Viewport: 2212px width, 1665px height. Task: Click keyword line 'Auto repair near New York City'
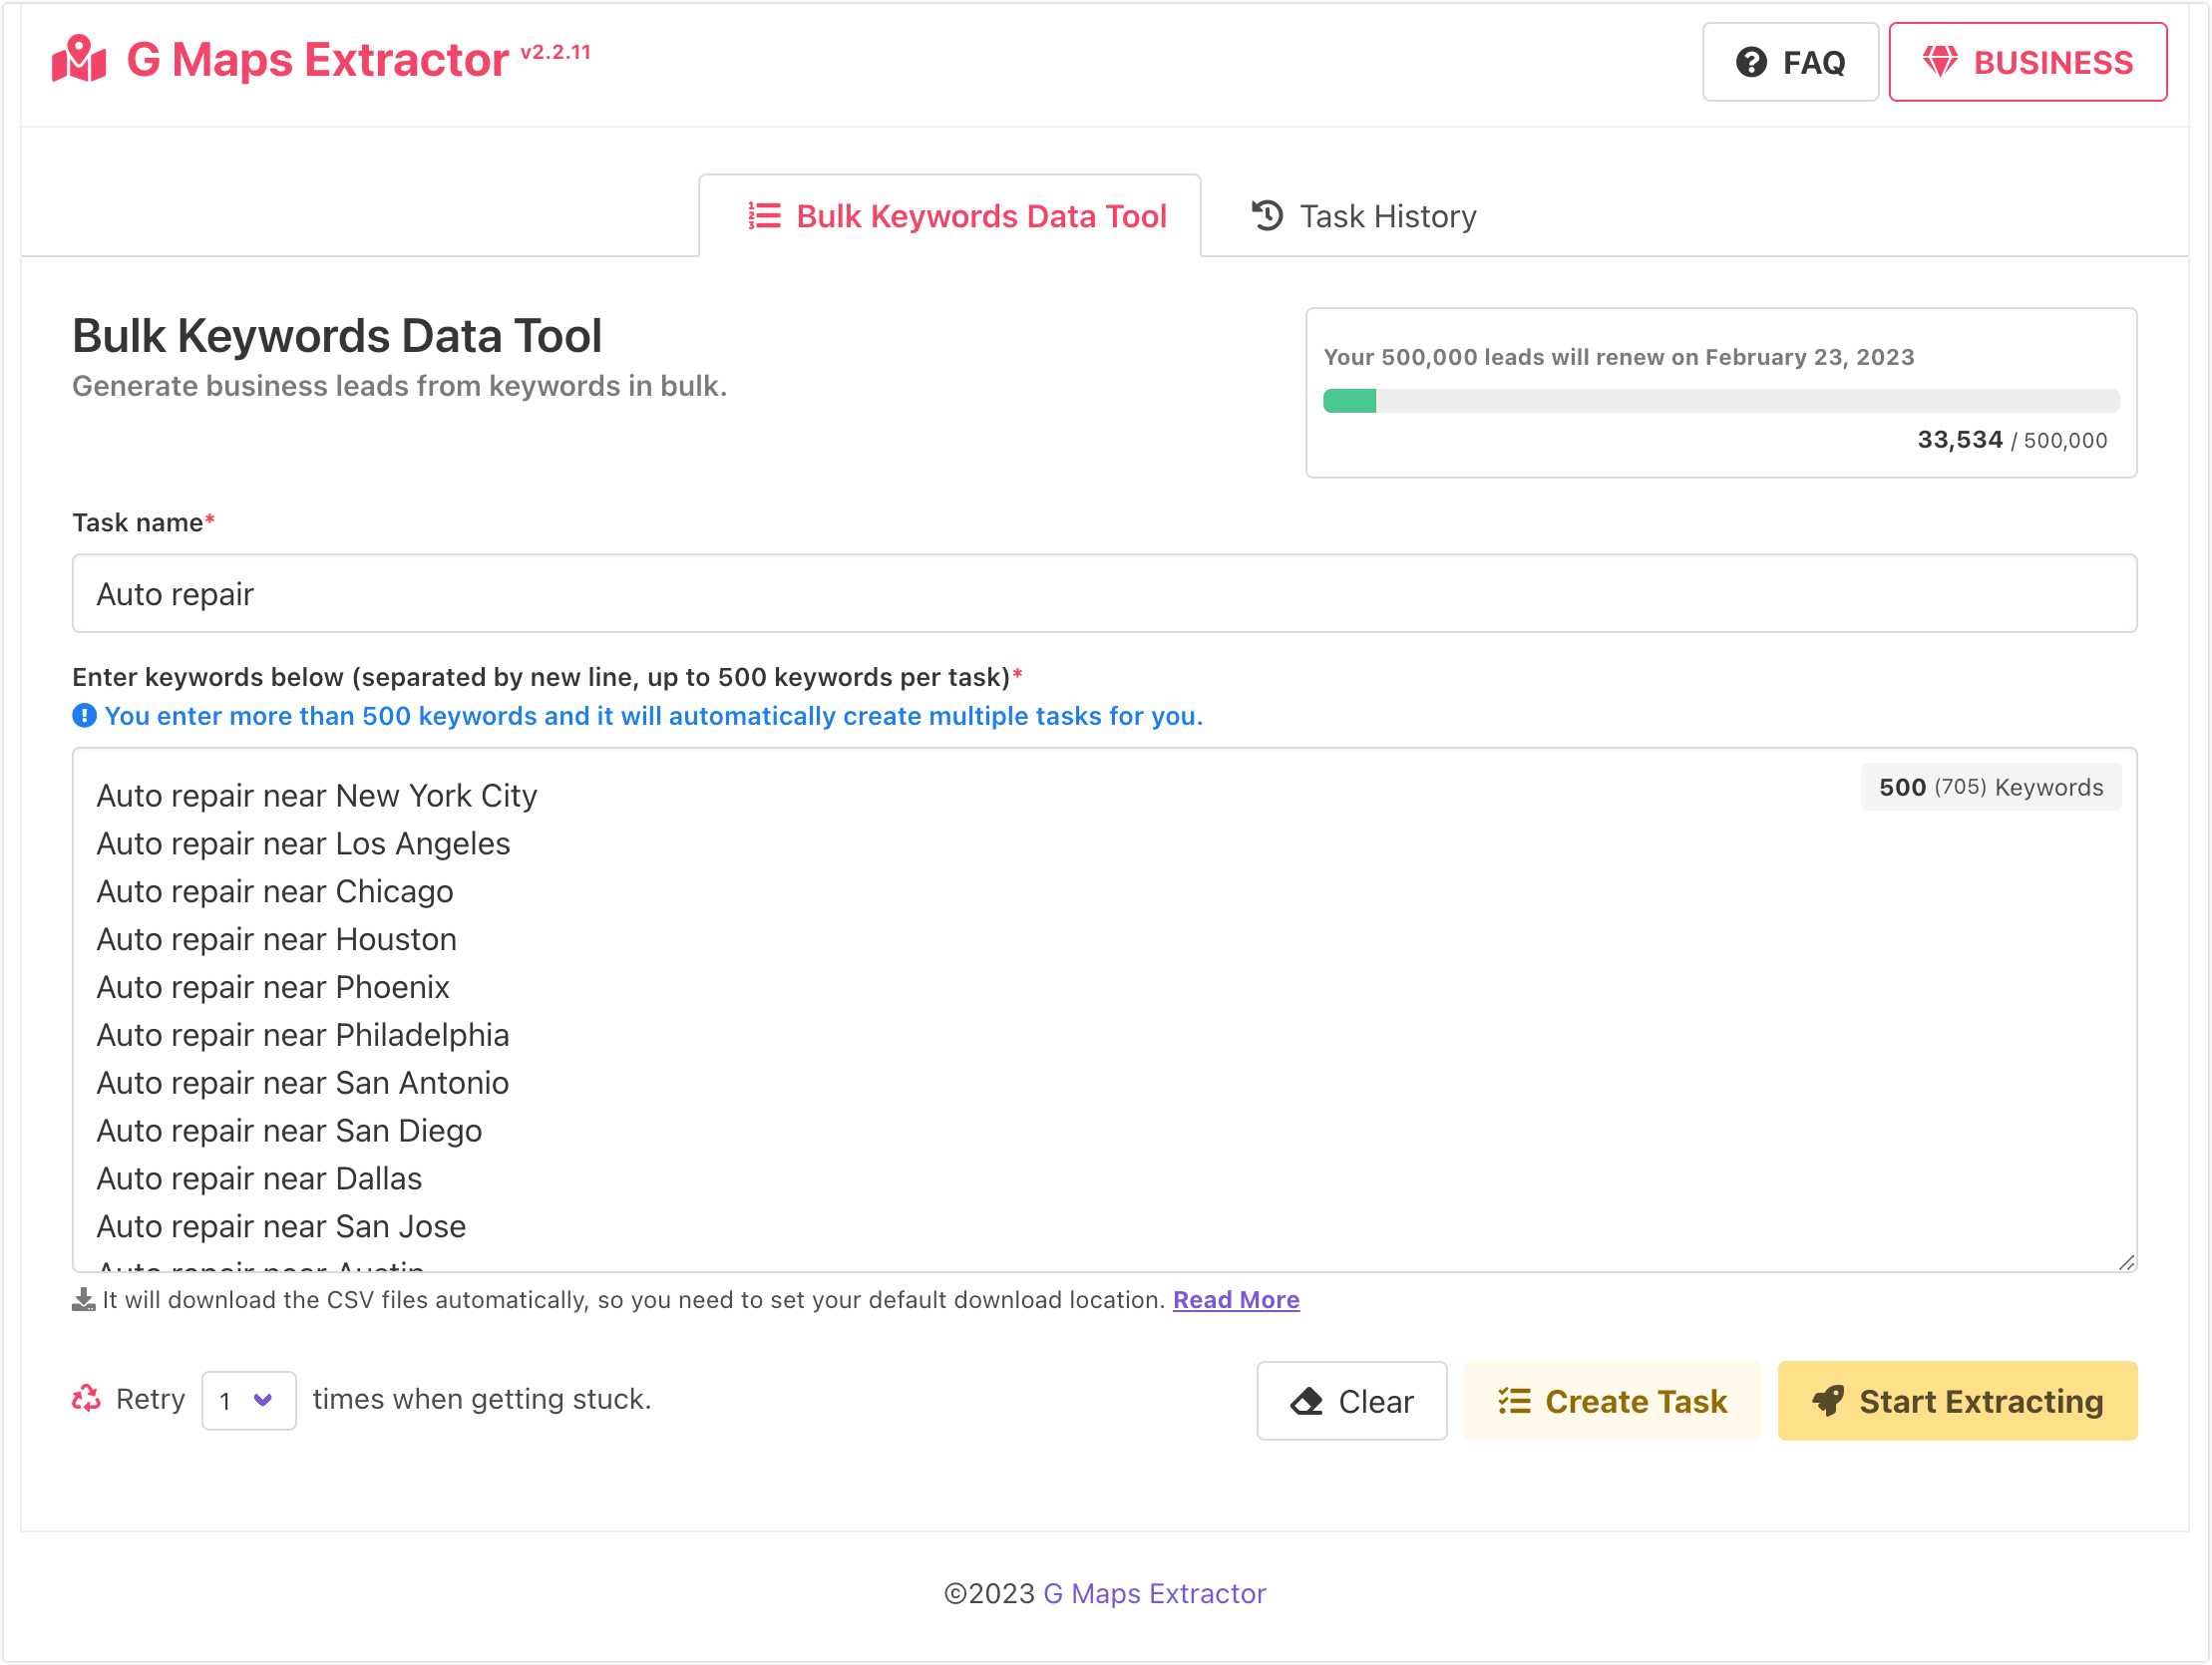pos(316,795)
